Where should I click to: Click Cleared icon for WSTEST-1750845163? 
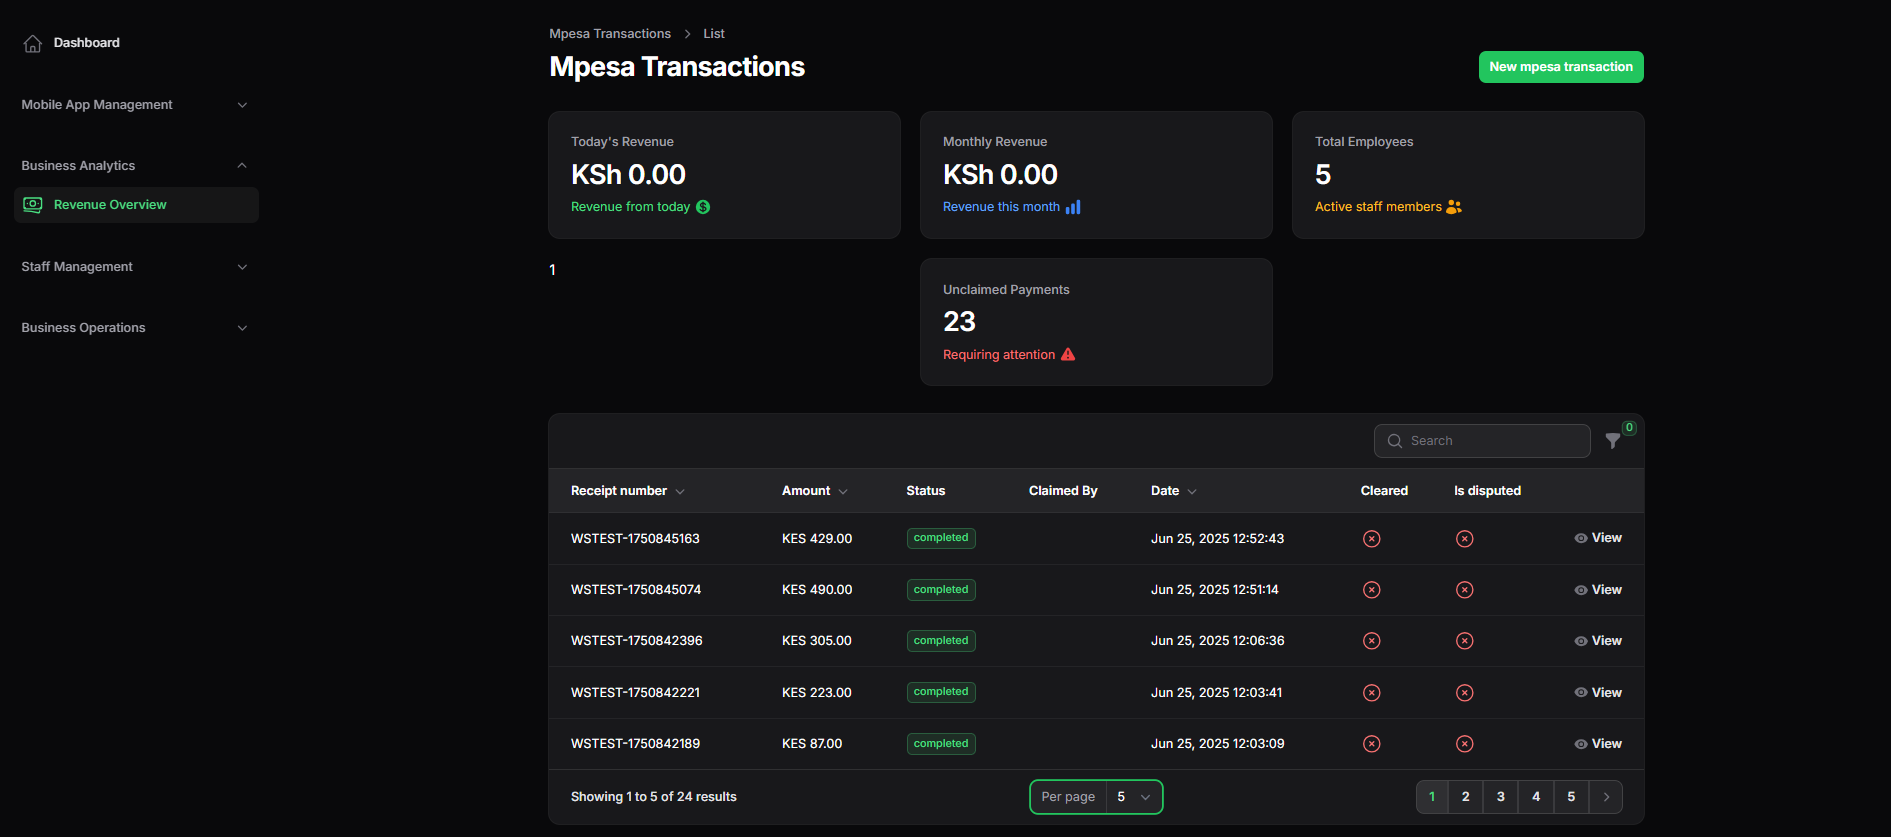1372,539
